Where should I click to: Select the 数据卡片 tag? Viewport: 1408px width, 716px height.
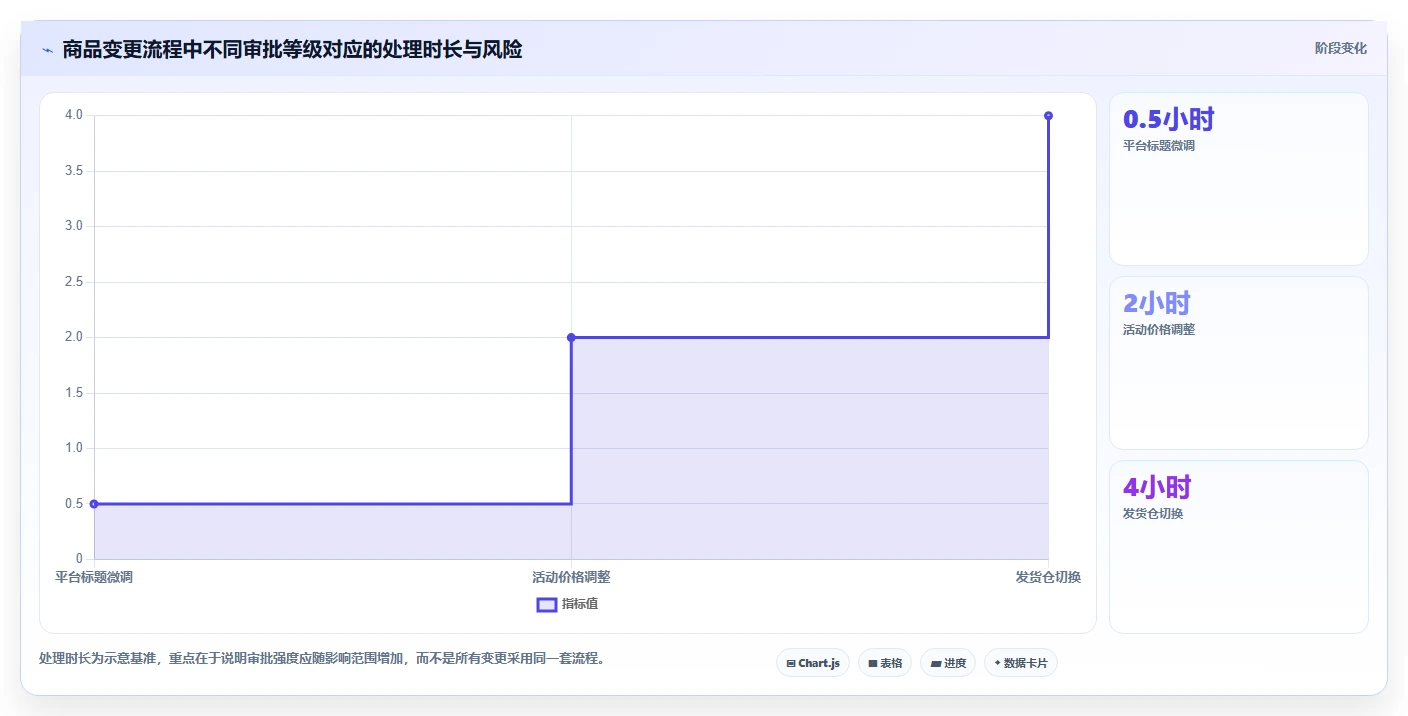point(1021,663)
